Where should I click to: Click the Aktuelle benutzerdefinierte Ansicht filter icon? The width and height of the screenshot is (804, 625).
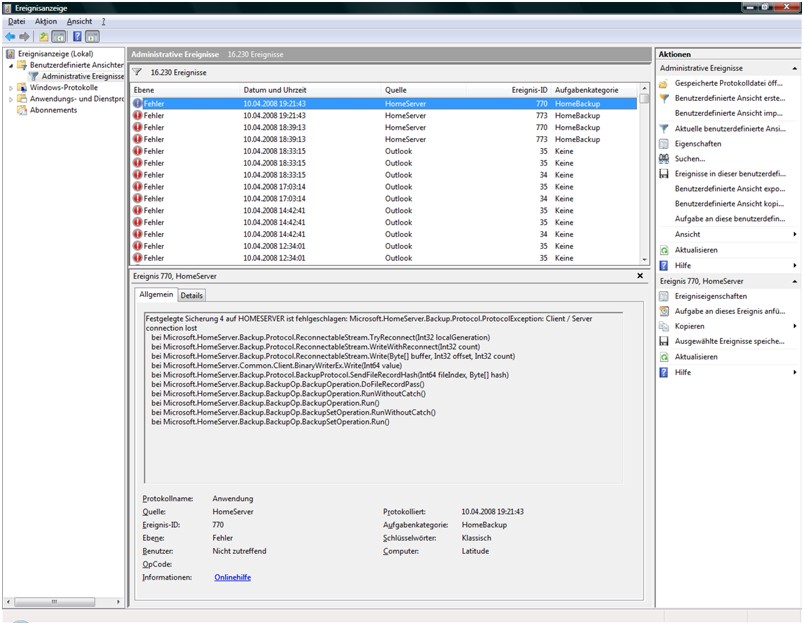click(x=664, y=128)
